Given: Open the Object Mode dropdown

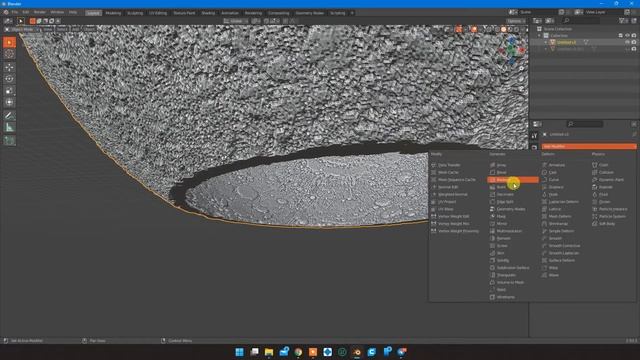Looking at the screenshot, I should pyautogui.click(x=22, y=29).
